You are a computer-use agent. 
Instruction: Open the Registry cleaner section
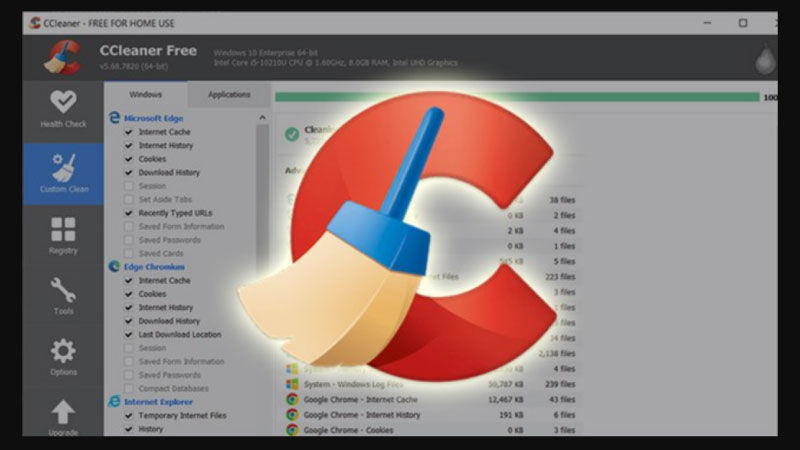pos(63,236)
